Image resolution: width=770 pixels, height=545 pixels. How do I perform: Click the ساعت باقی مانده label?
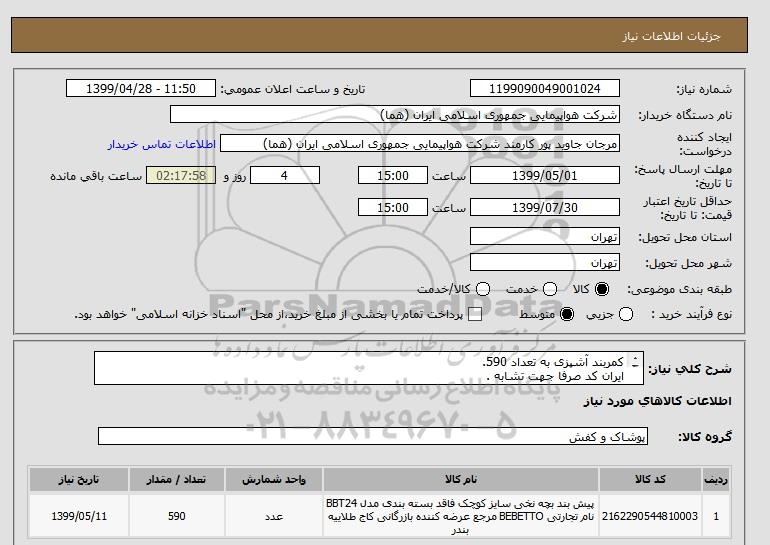(x=96, y=176)
